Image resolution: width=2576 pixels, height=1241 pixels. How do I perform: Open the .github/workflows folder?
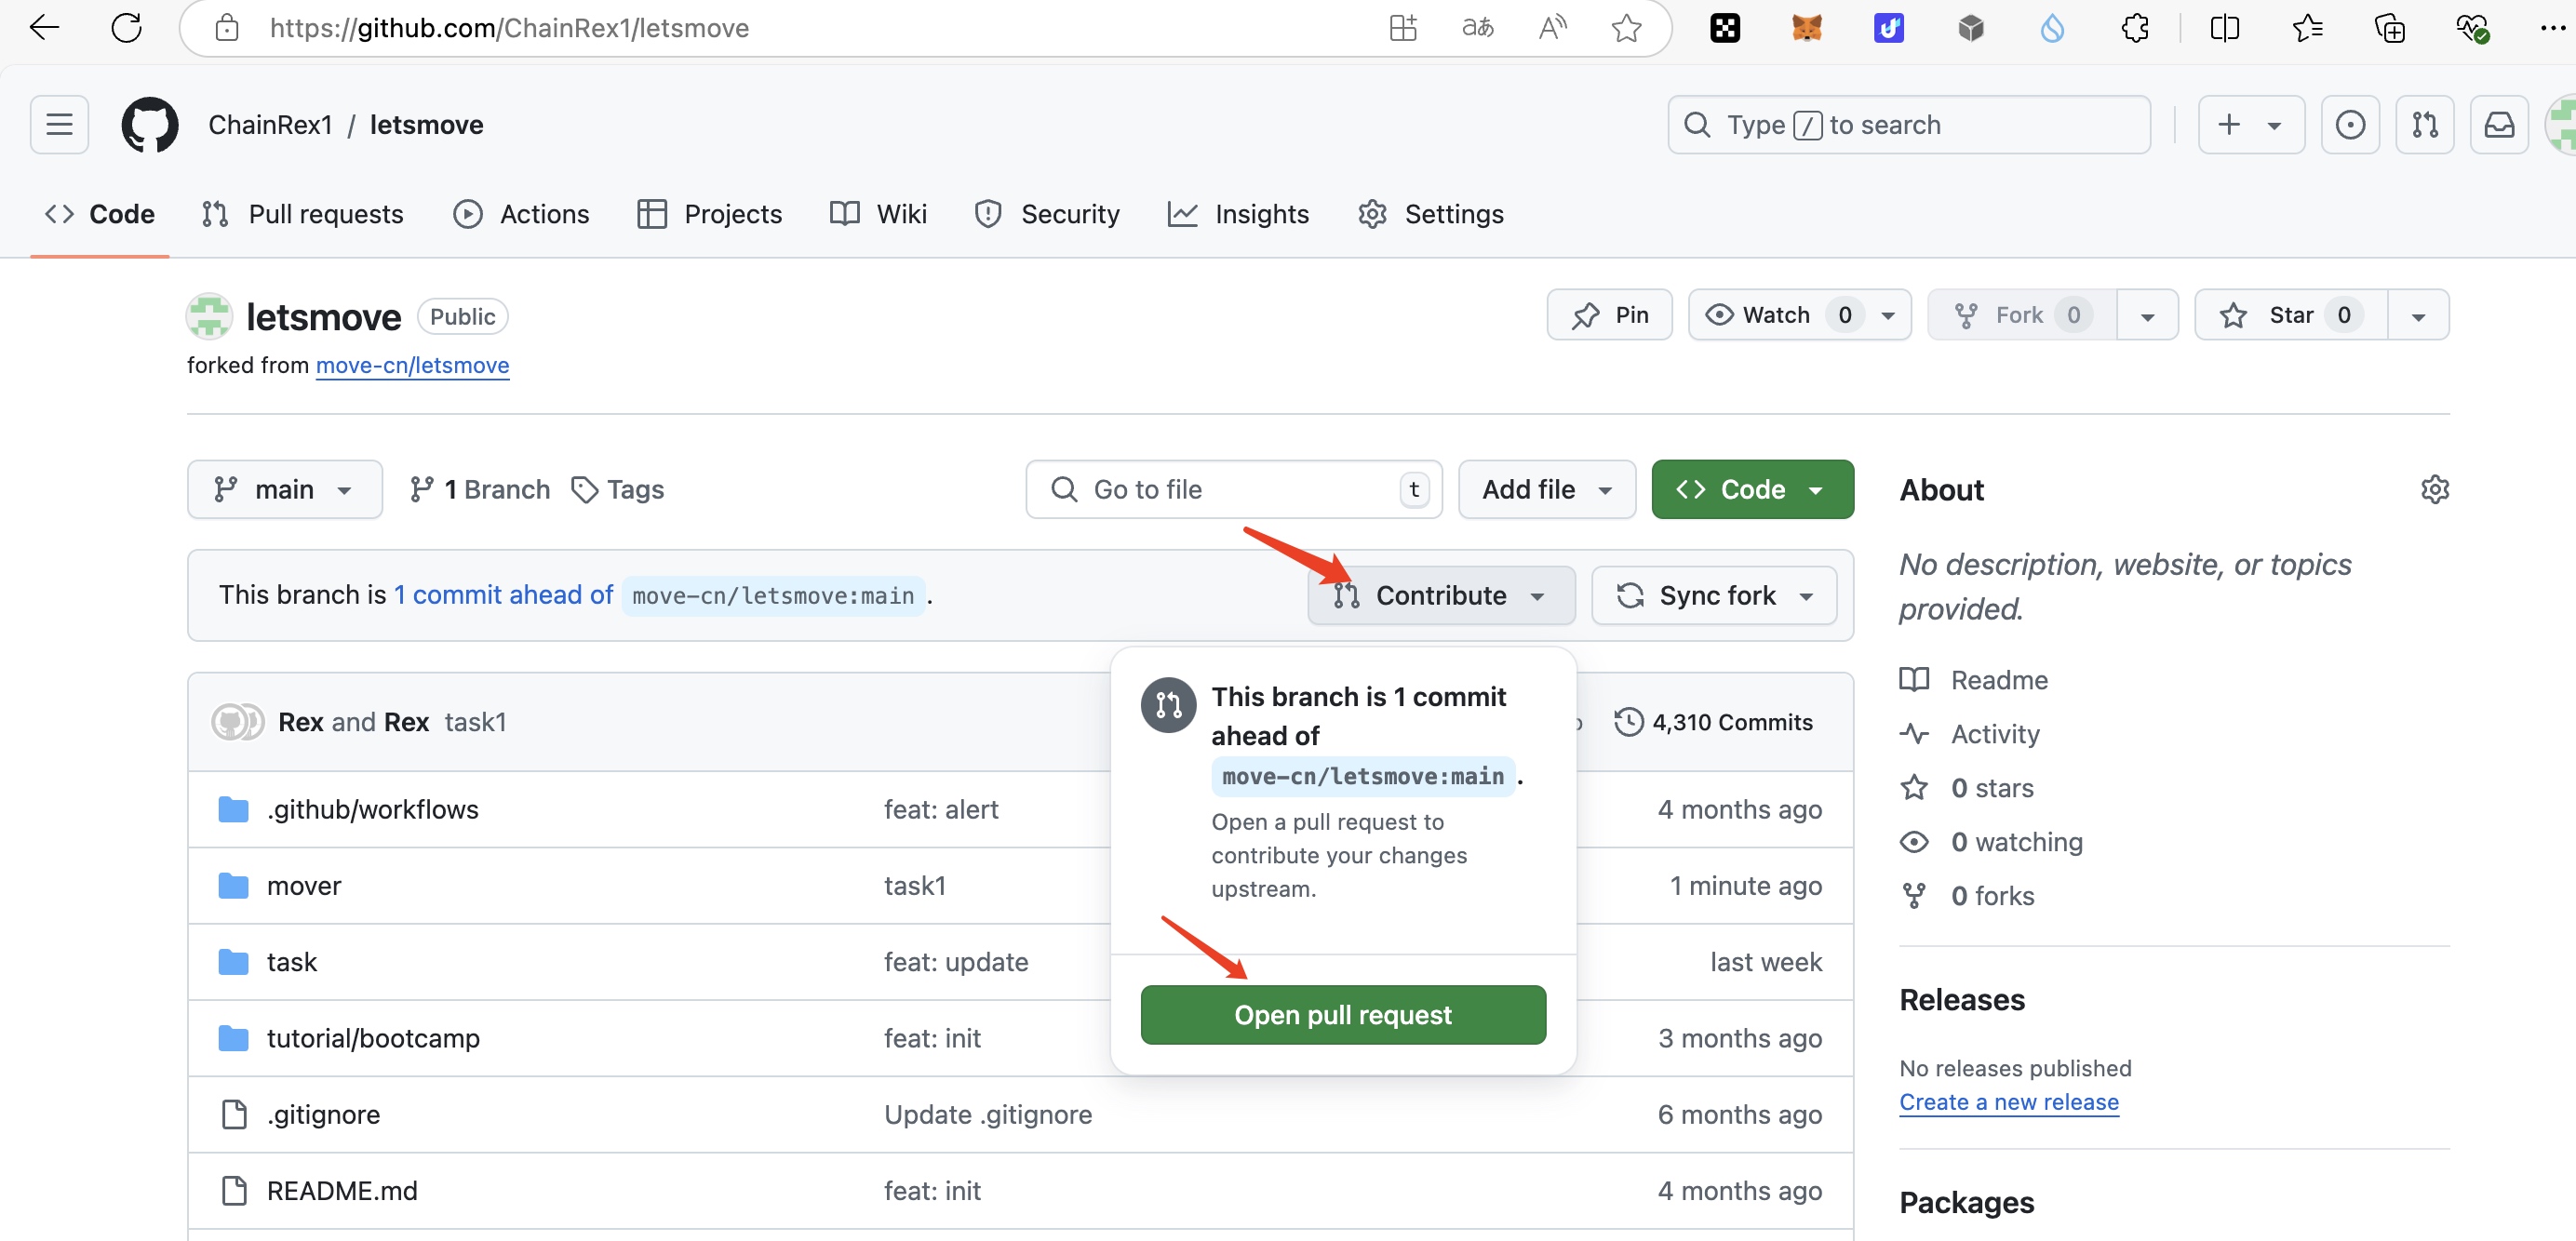372,809
